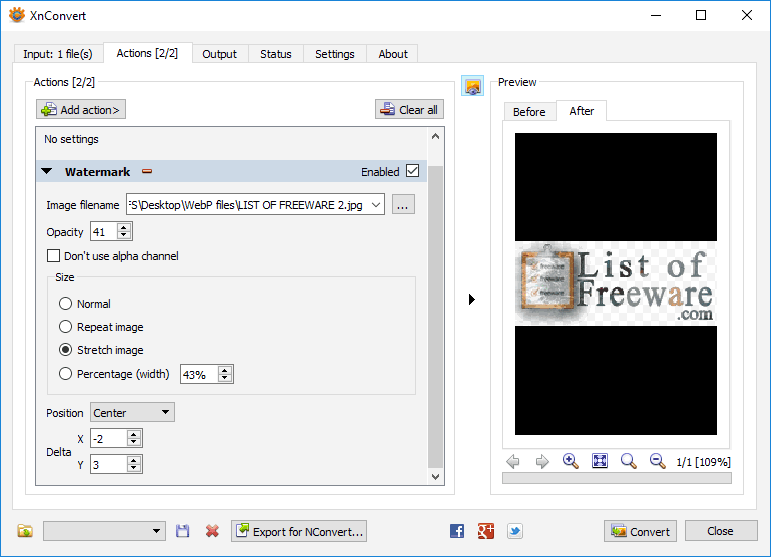Collapse the Watermark action section
This screenshot has width=771, height=557.
click(47, 172)
